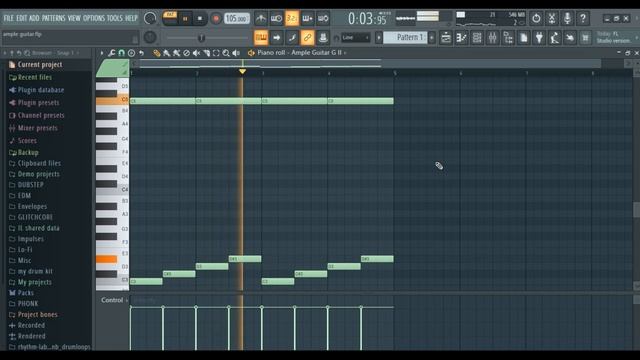Viewport: 640px width, 360px height.
Task: Toggle the magnet snap in piano roll
Action: (121, 53)
